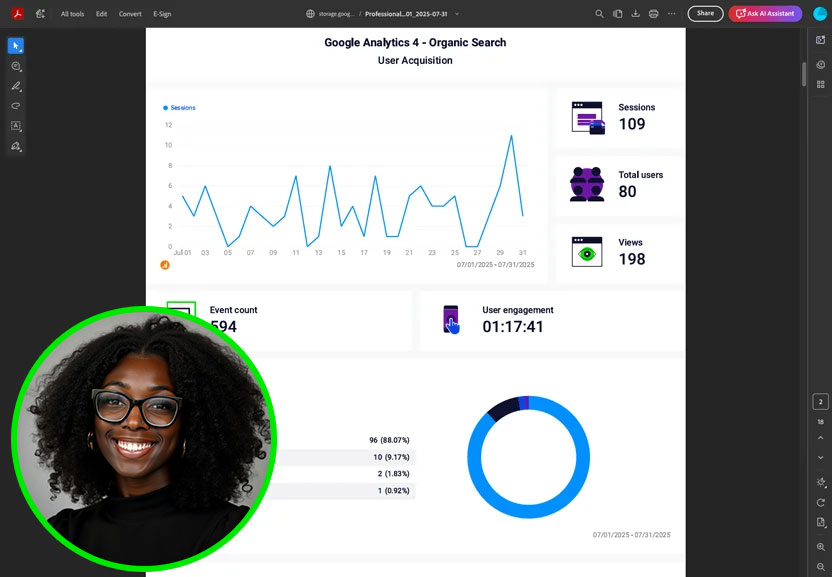Expand the Professional file name dropdown arrow
Image resolution: width=832 pixels, height=577 pixels.
(457, 14)
